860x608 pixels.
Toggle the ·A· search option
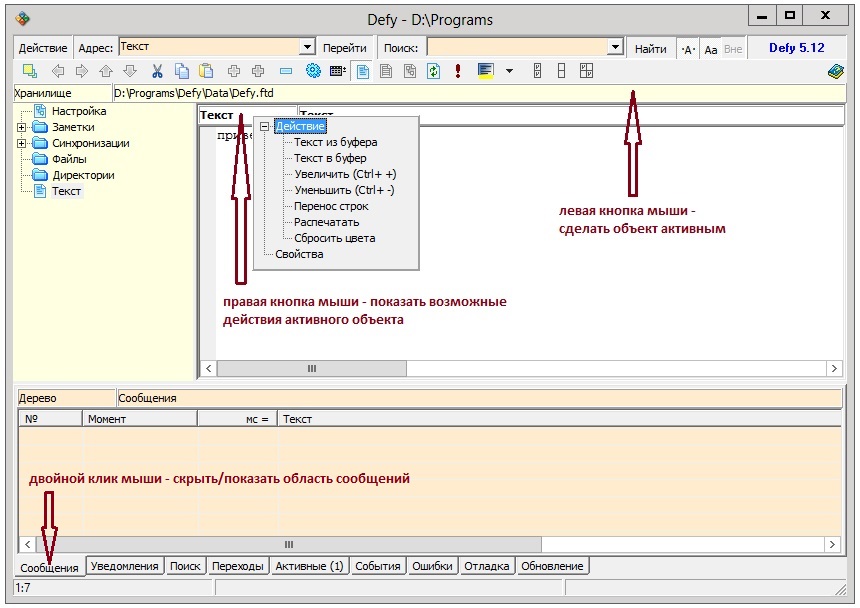coord(688,49)
